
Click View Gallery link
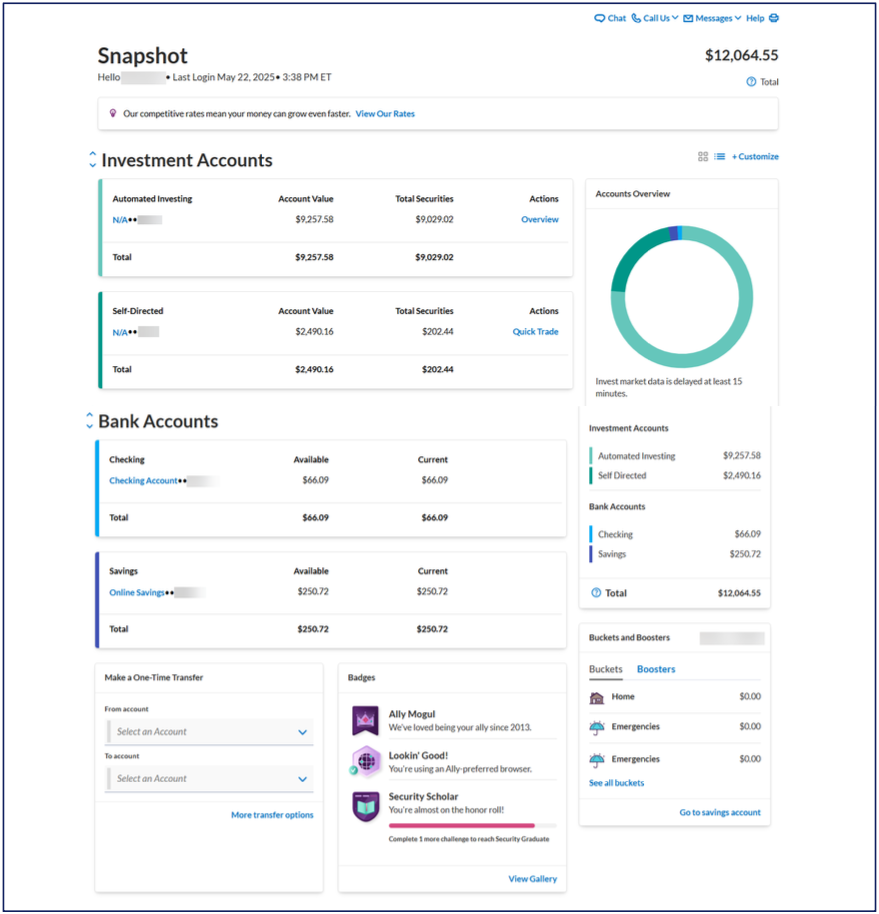[533, 878]
